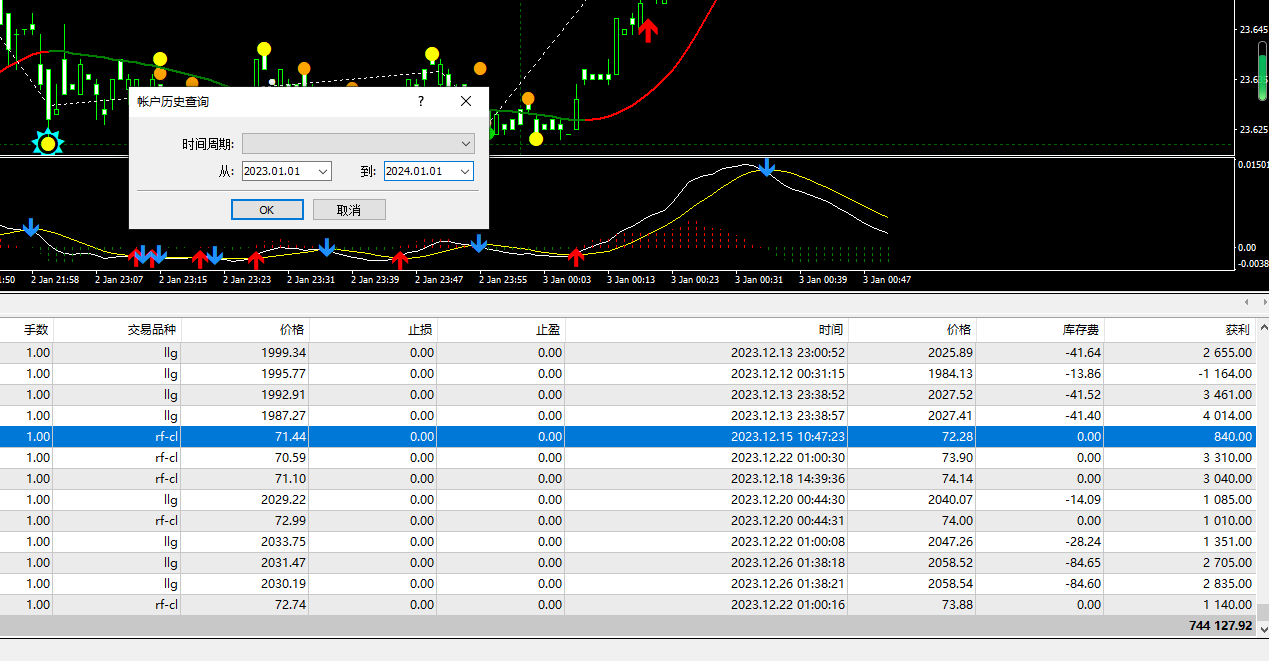Expand the 从 start date picker
The width and height of the screenshot is (1269, 661).
322,172
